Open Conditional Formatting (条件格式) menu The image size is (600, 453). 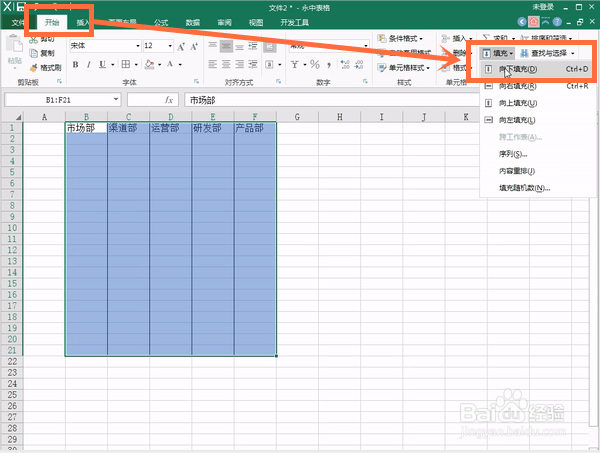coord(400,38)
